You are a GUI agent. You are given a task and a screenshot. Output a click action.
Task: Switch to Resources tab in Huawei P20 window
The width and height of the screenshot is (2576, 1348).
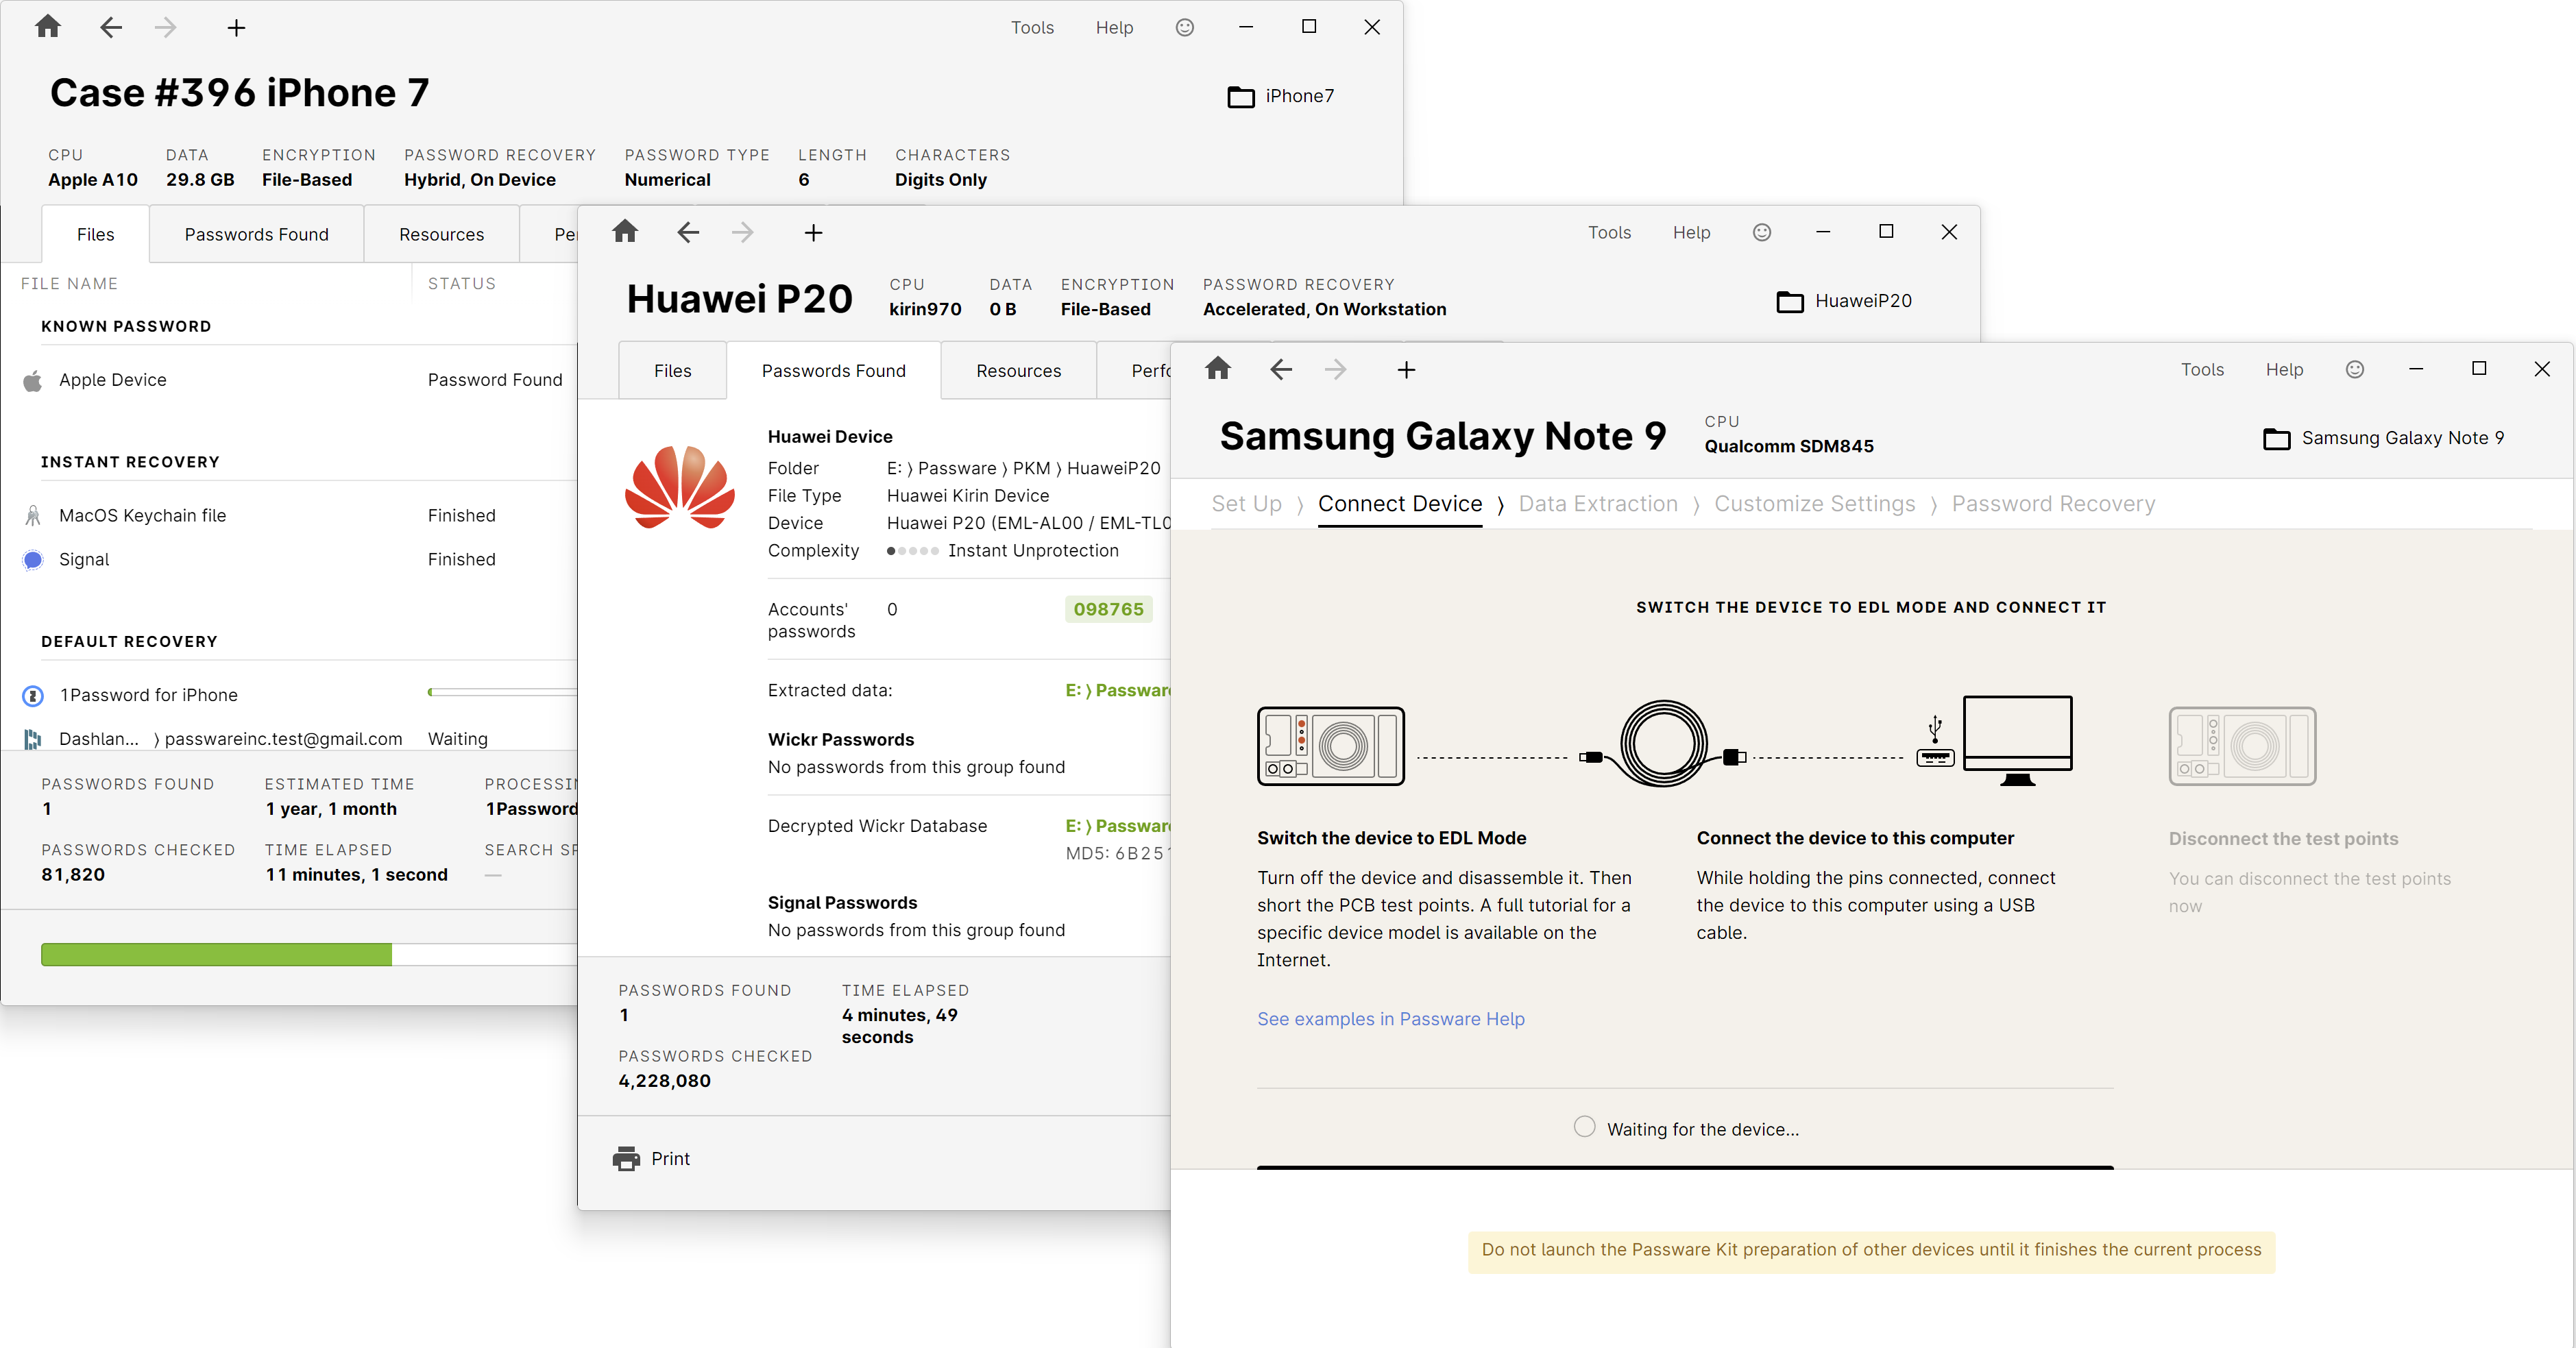tap(1018, 371)
